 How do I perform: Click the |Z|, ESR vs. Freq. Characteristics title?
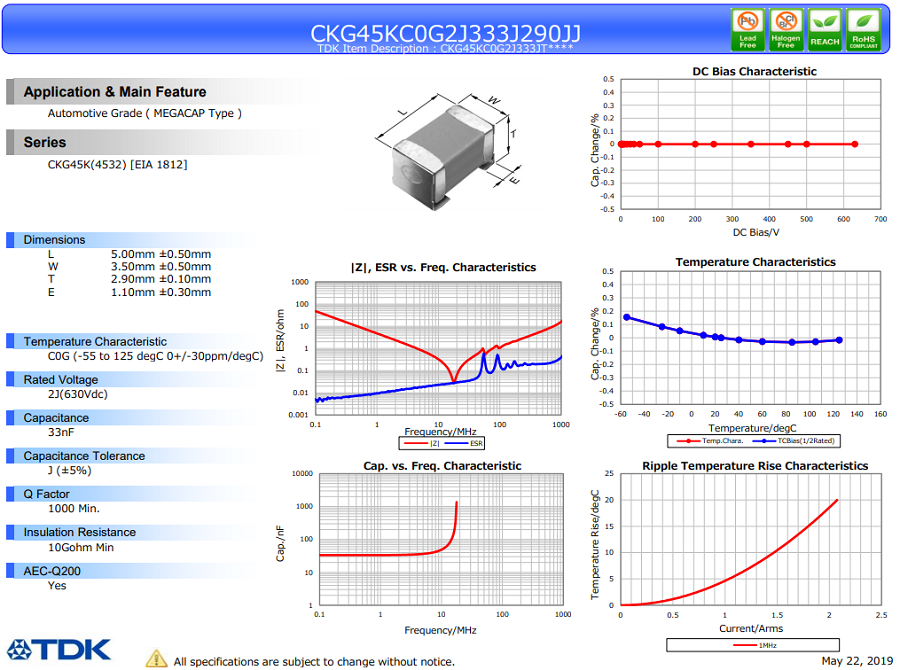443,268
